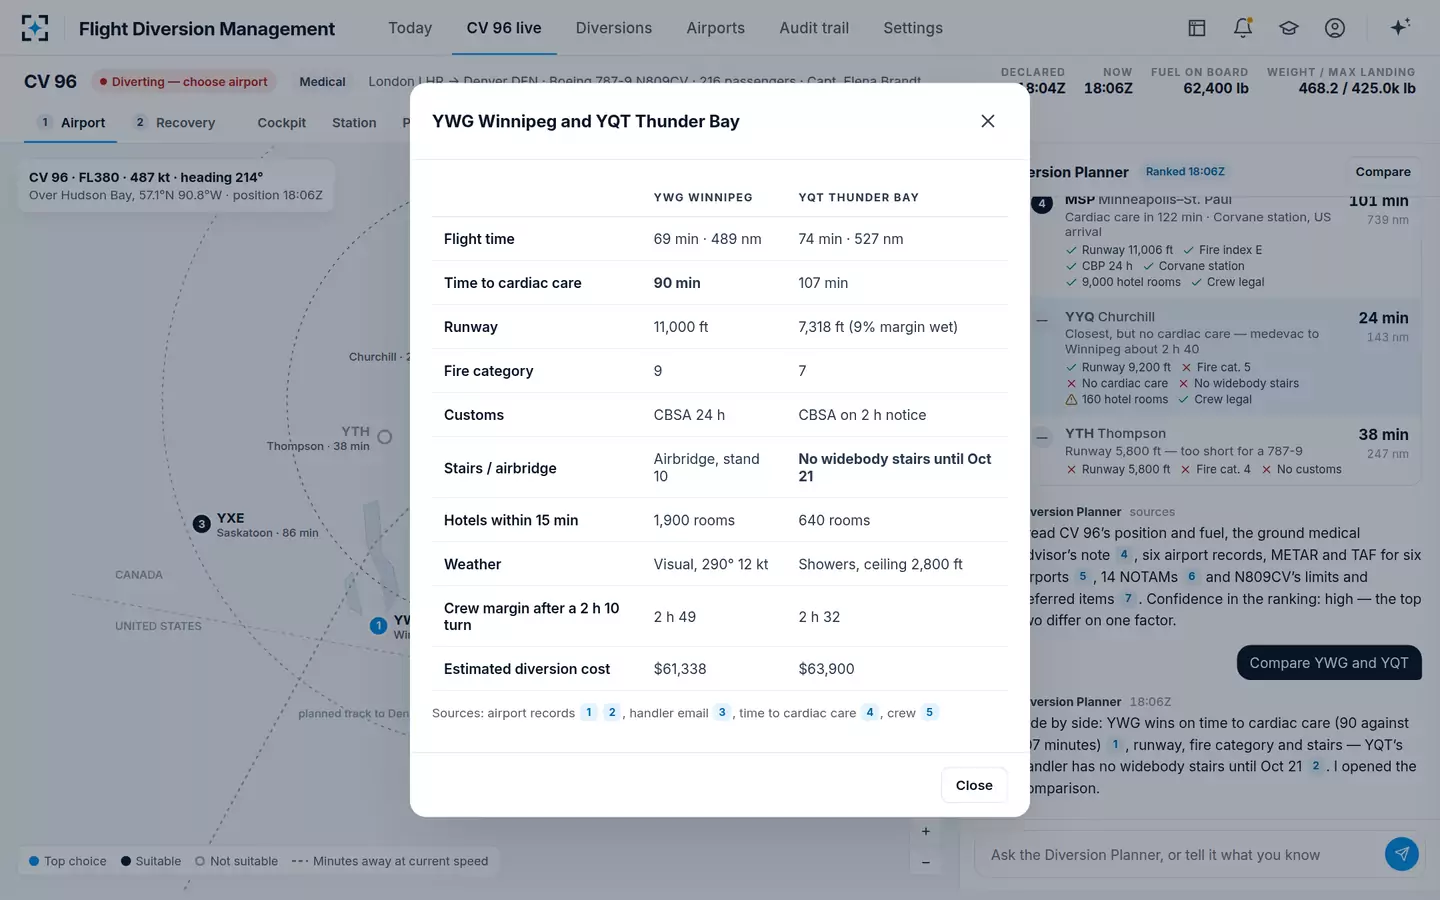
Task: Open handler email citation 3
Action: (x=722, y=713)
